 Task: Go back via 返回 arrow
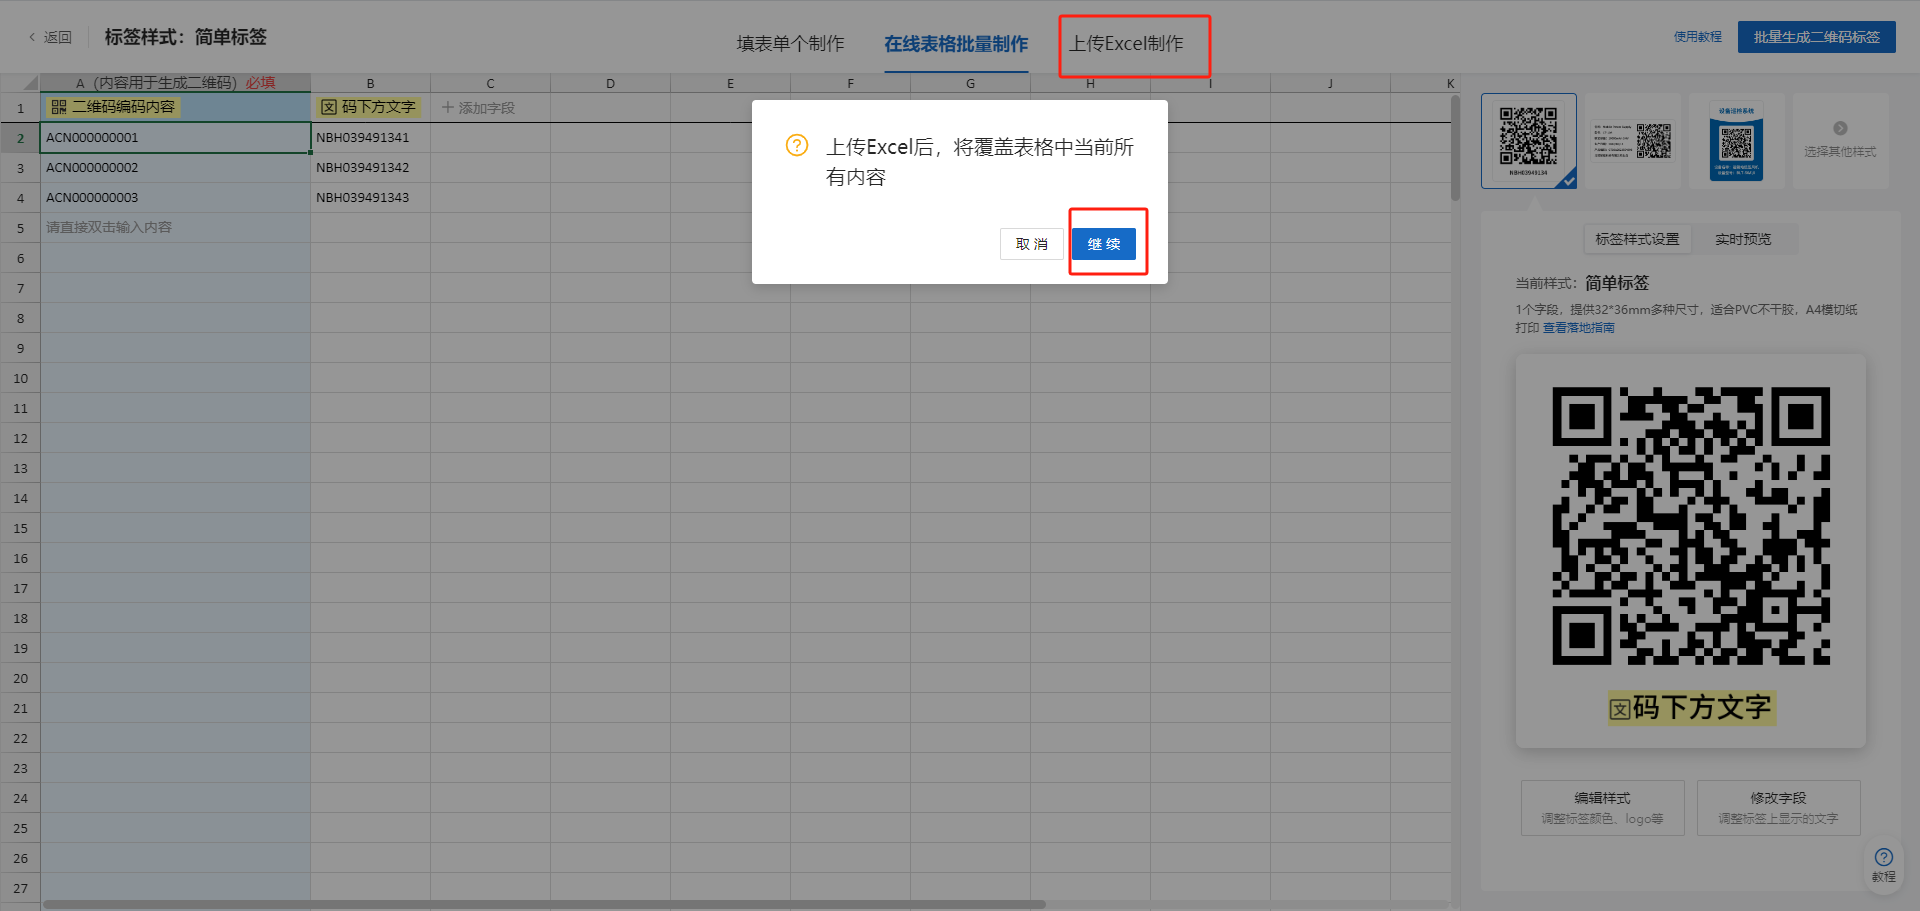point(50,37)
